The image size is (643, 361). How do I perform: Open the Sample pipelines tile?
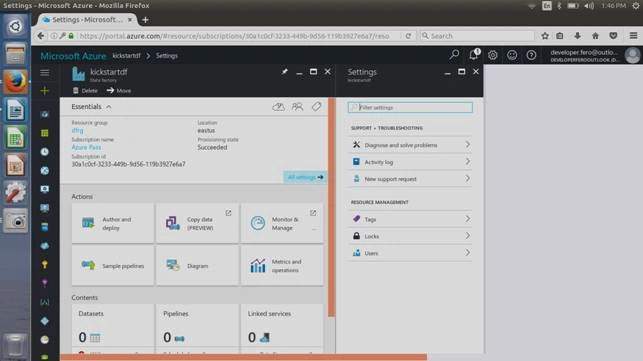113,266
